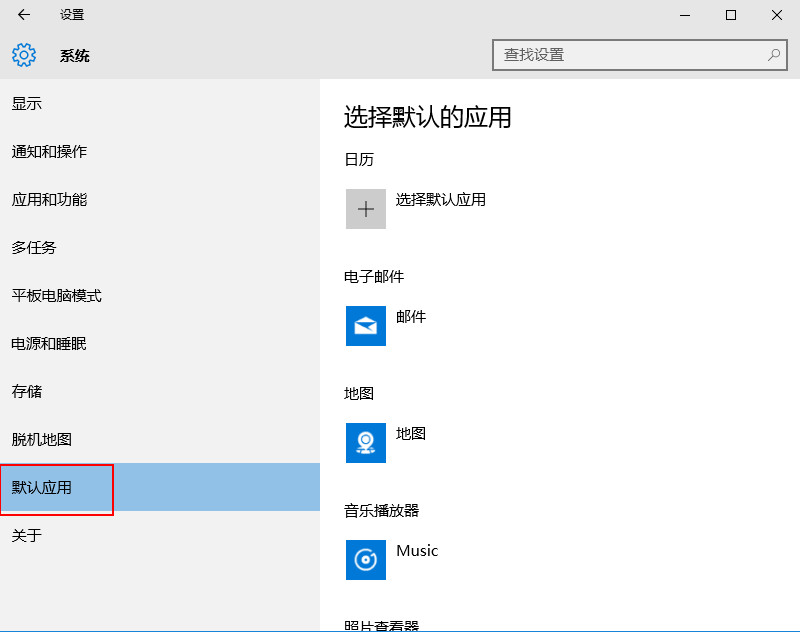Image resolution: width=800 pixels, height=632 pixels.
Task: Go to the 多任务 section
Action: point(34,248)
